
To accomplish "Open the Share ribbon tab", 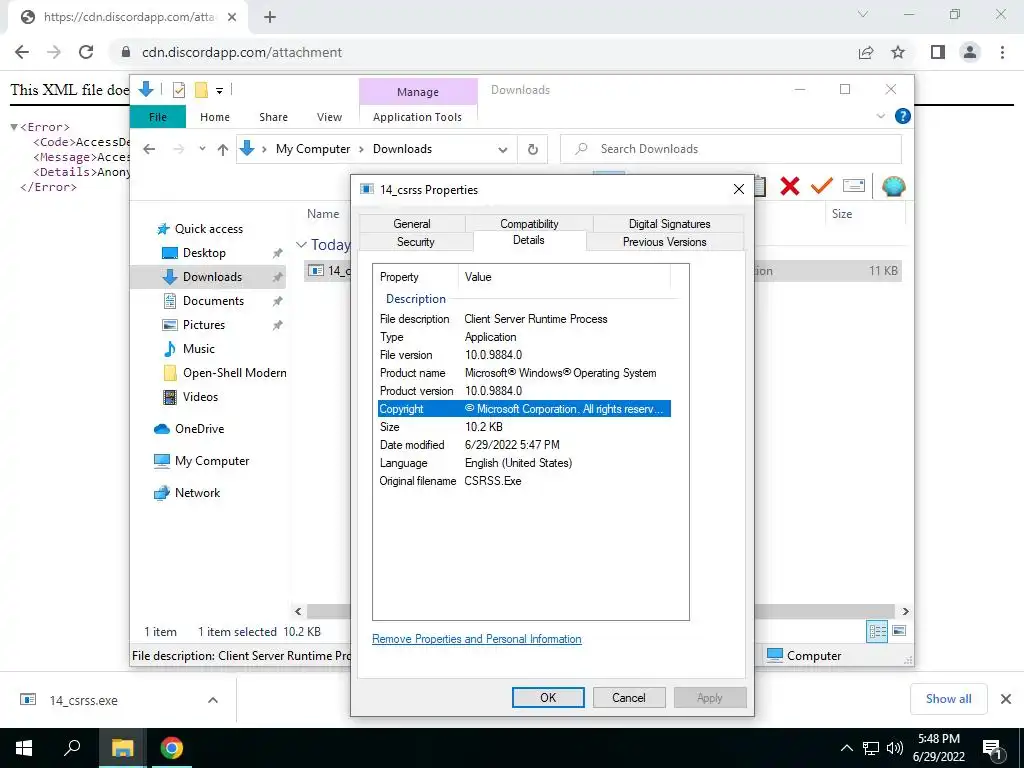I will point(273,117).
